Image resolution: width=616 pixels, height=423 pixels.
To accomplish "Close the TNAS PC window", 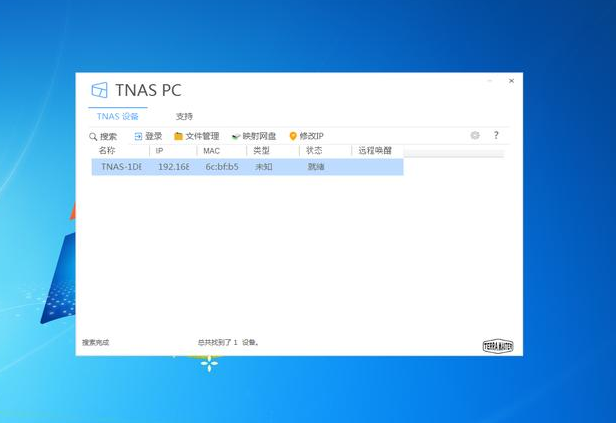I will tap(511, 81).
